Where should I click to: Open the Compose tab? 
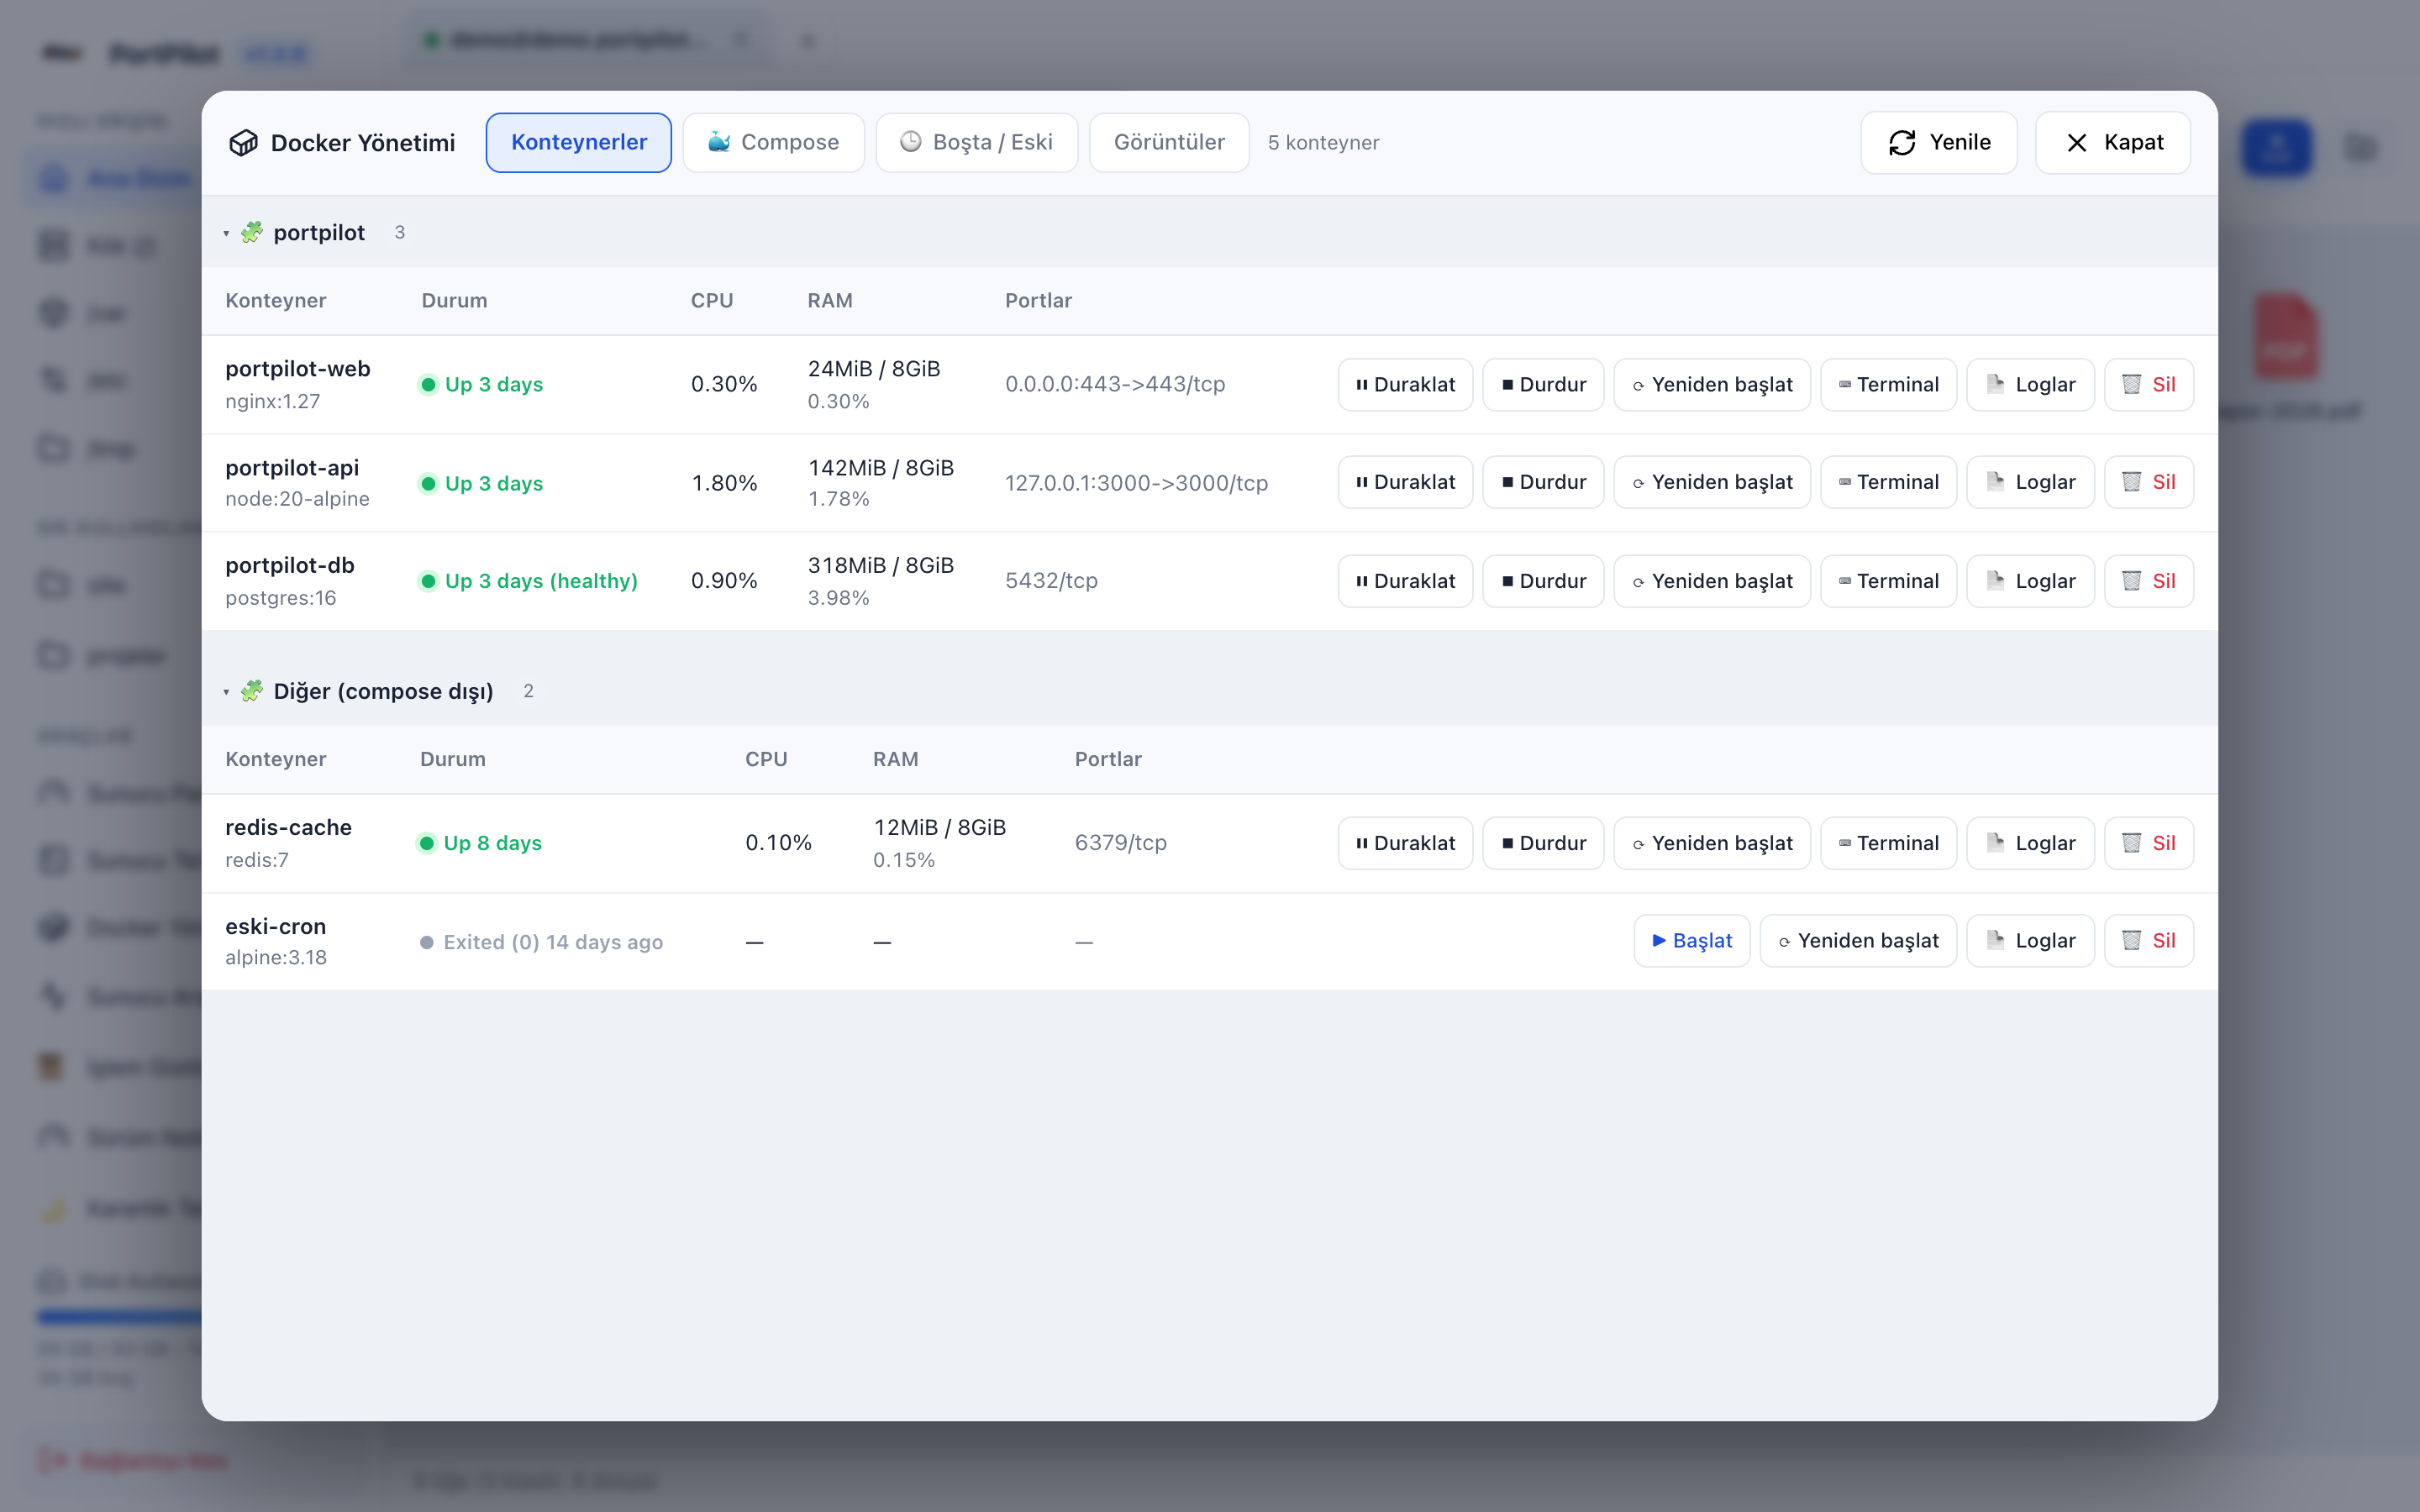tap(773, 142)
